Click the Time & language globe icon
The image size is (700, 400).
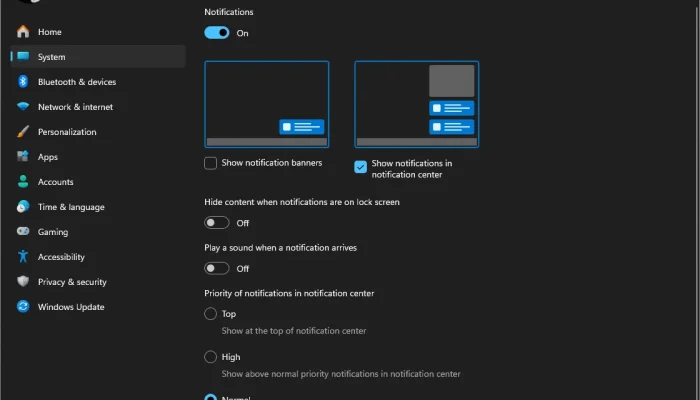[x=23, y=207]
